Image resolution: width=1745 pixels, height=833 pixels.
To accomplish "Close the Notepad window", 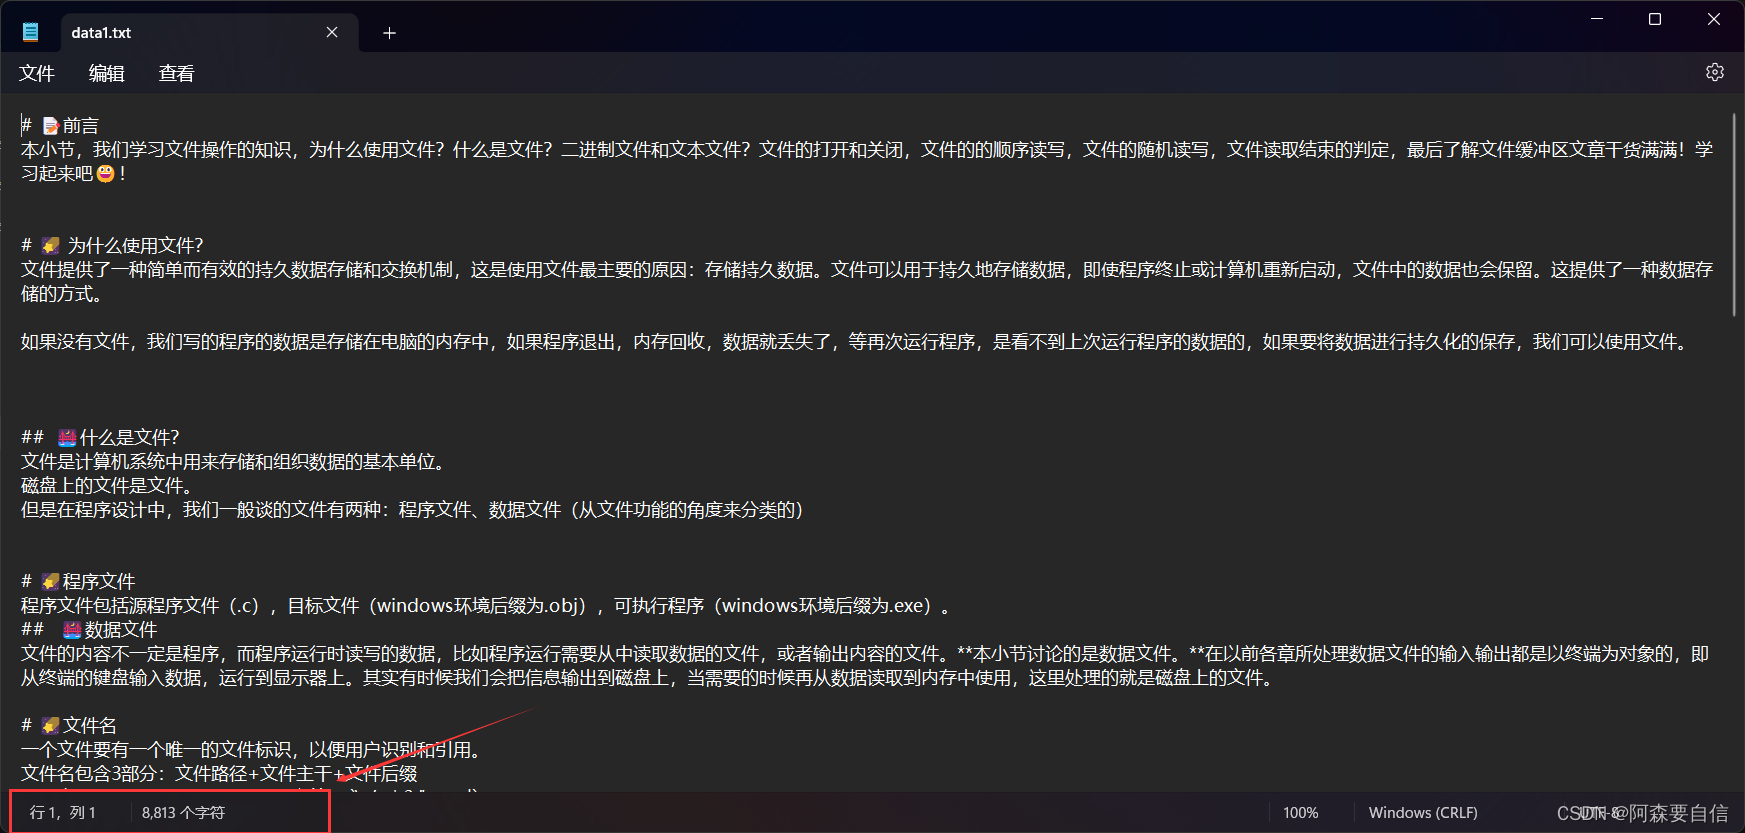I will (x=1714, y=19).
